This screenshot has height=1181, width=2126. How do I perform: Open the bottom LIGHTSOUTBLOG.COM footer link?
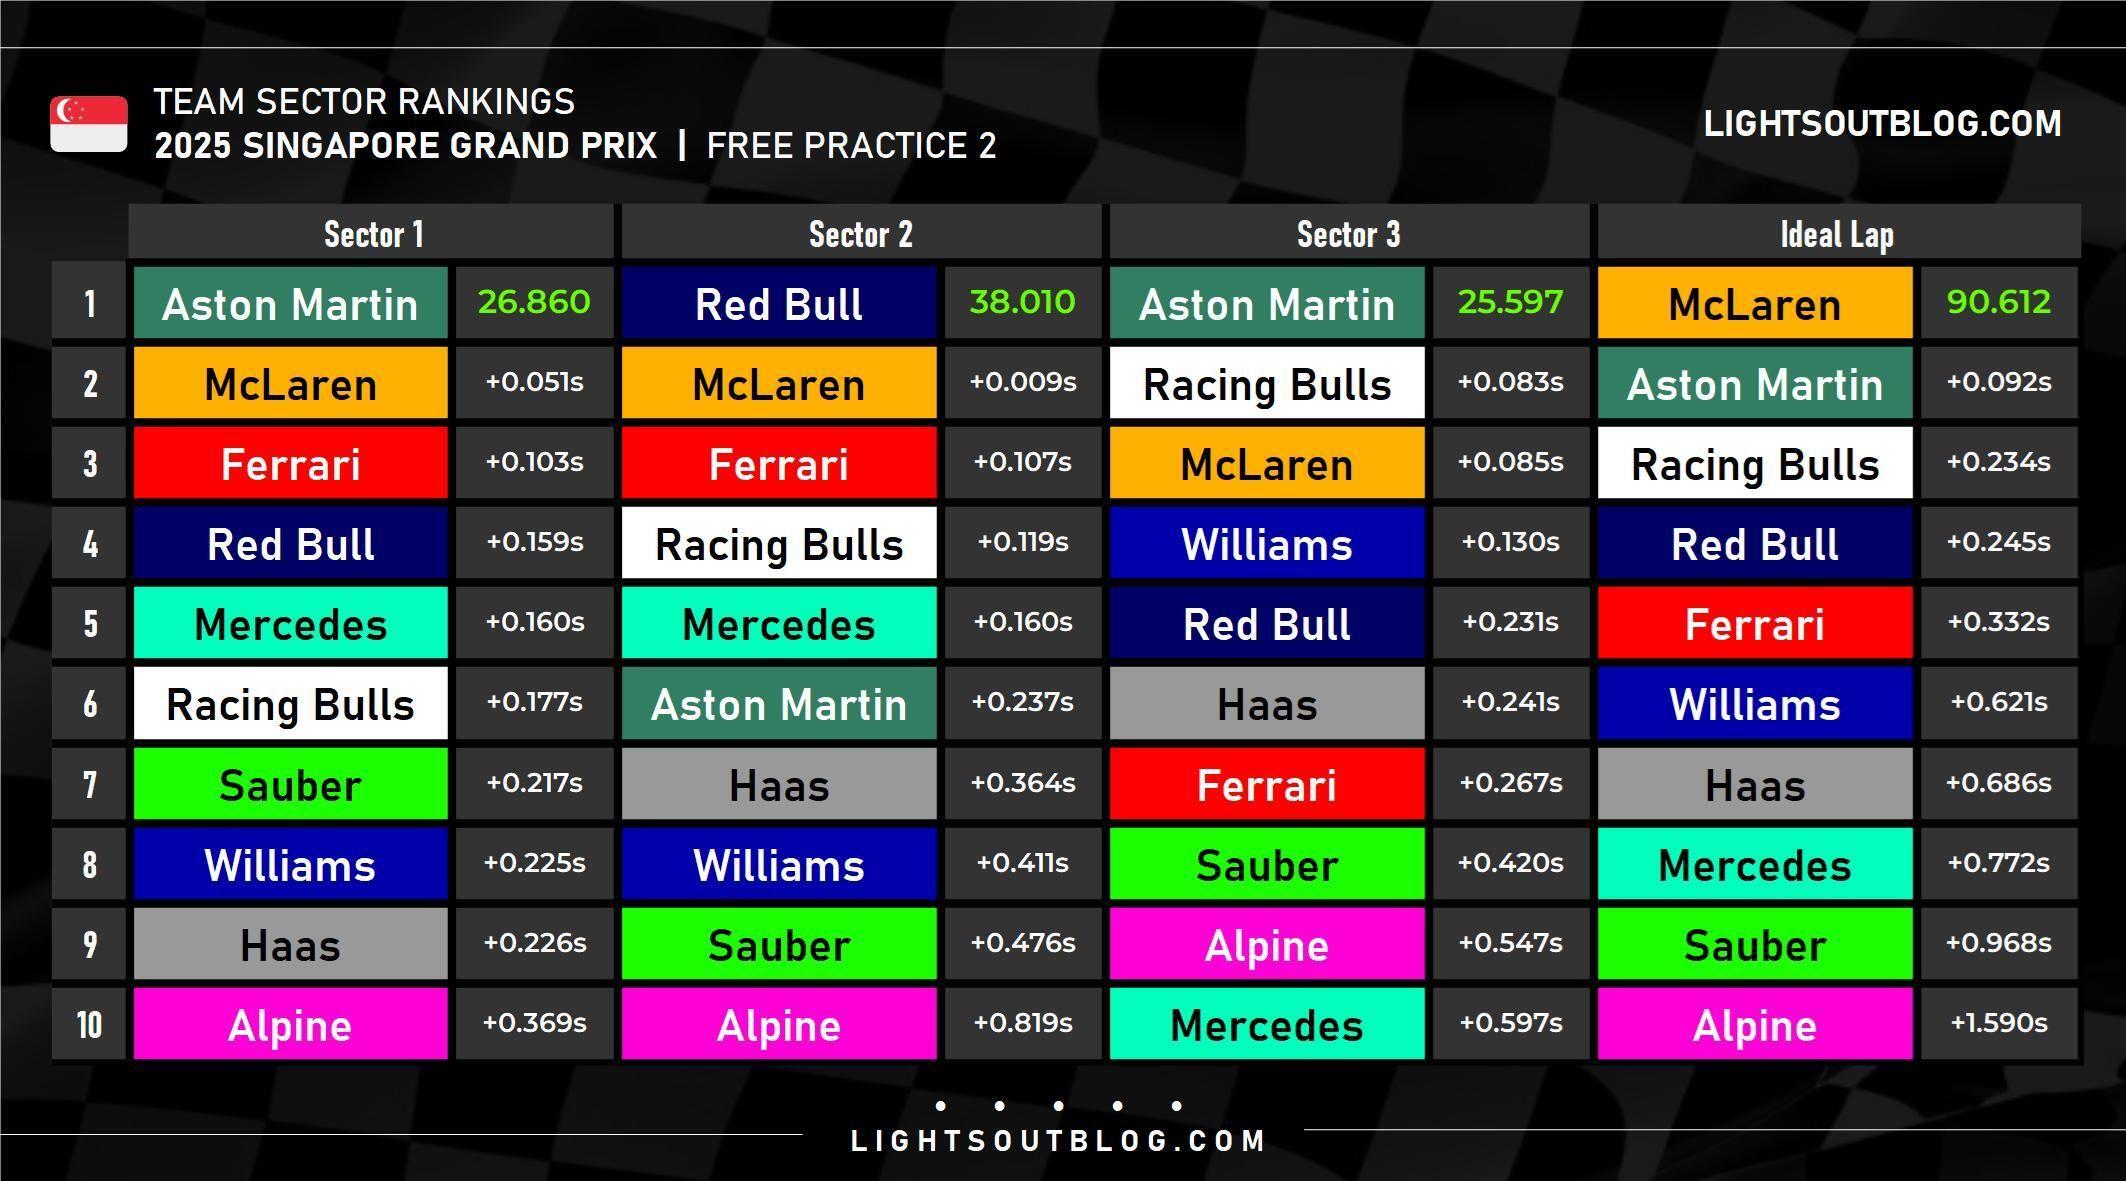[x=1058, y=1141]
